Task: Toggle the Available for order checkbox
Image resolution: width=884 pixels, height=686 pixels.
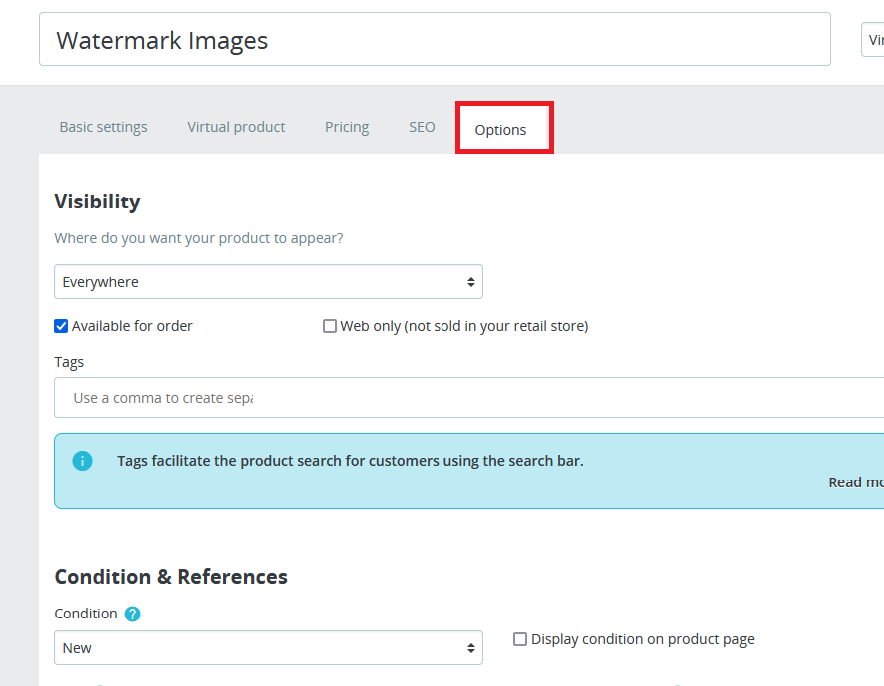Action: tap(61, 326)
